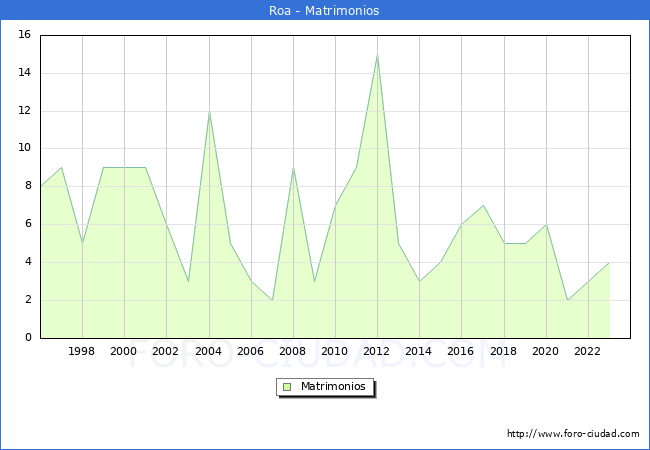The width and height of the screenshot is (650, 450).
Task: Select the 2014 x-axis year label
Action: click(419, 351)
